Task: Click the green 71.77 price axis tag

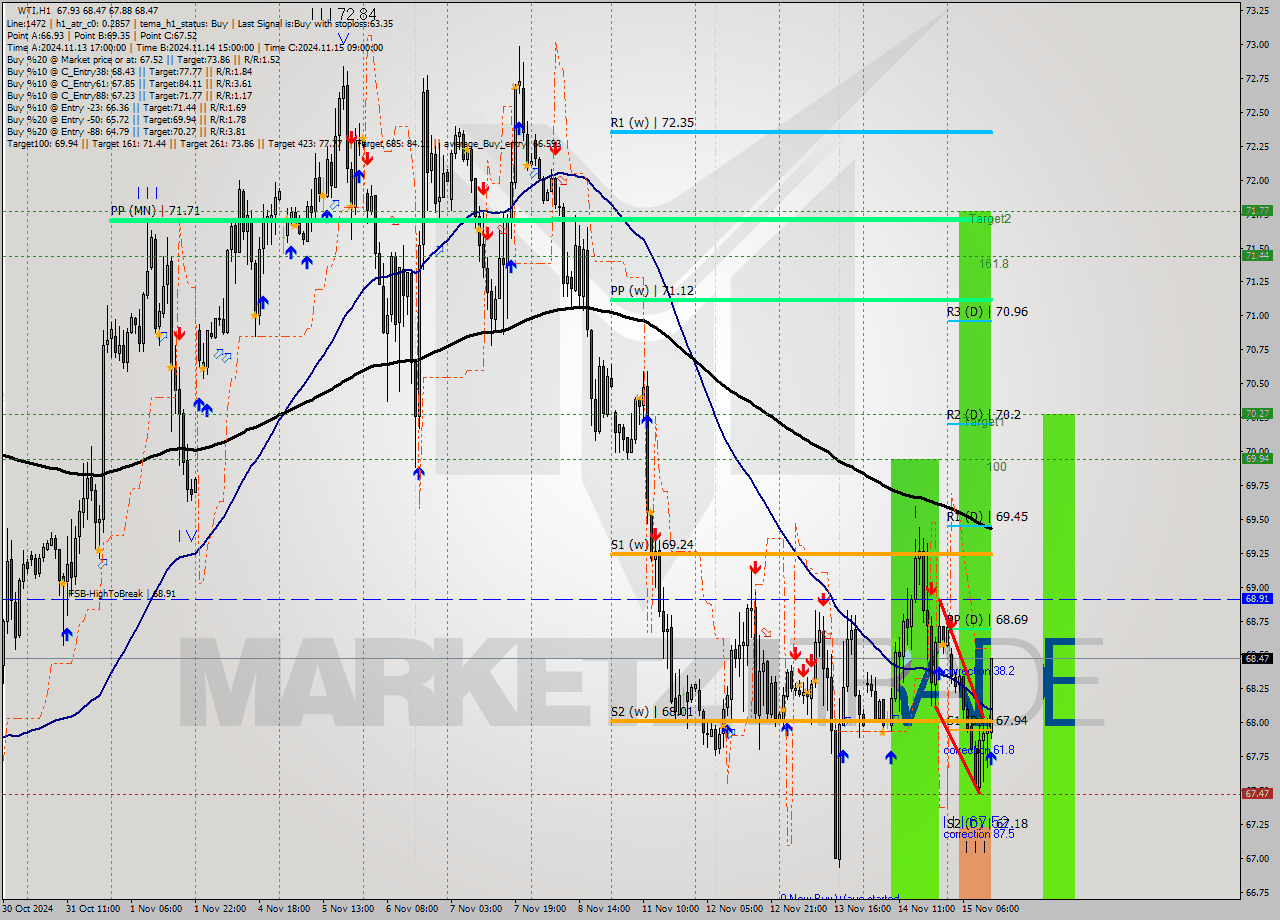Action: coord(1257,211)
